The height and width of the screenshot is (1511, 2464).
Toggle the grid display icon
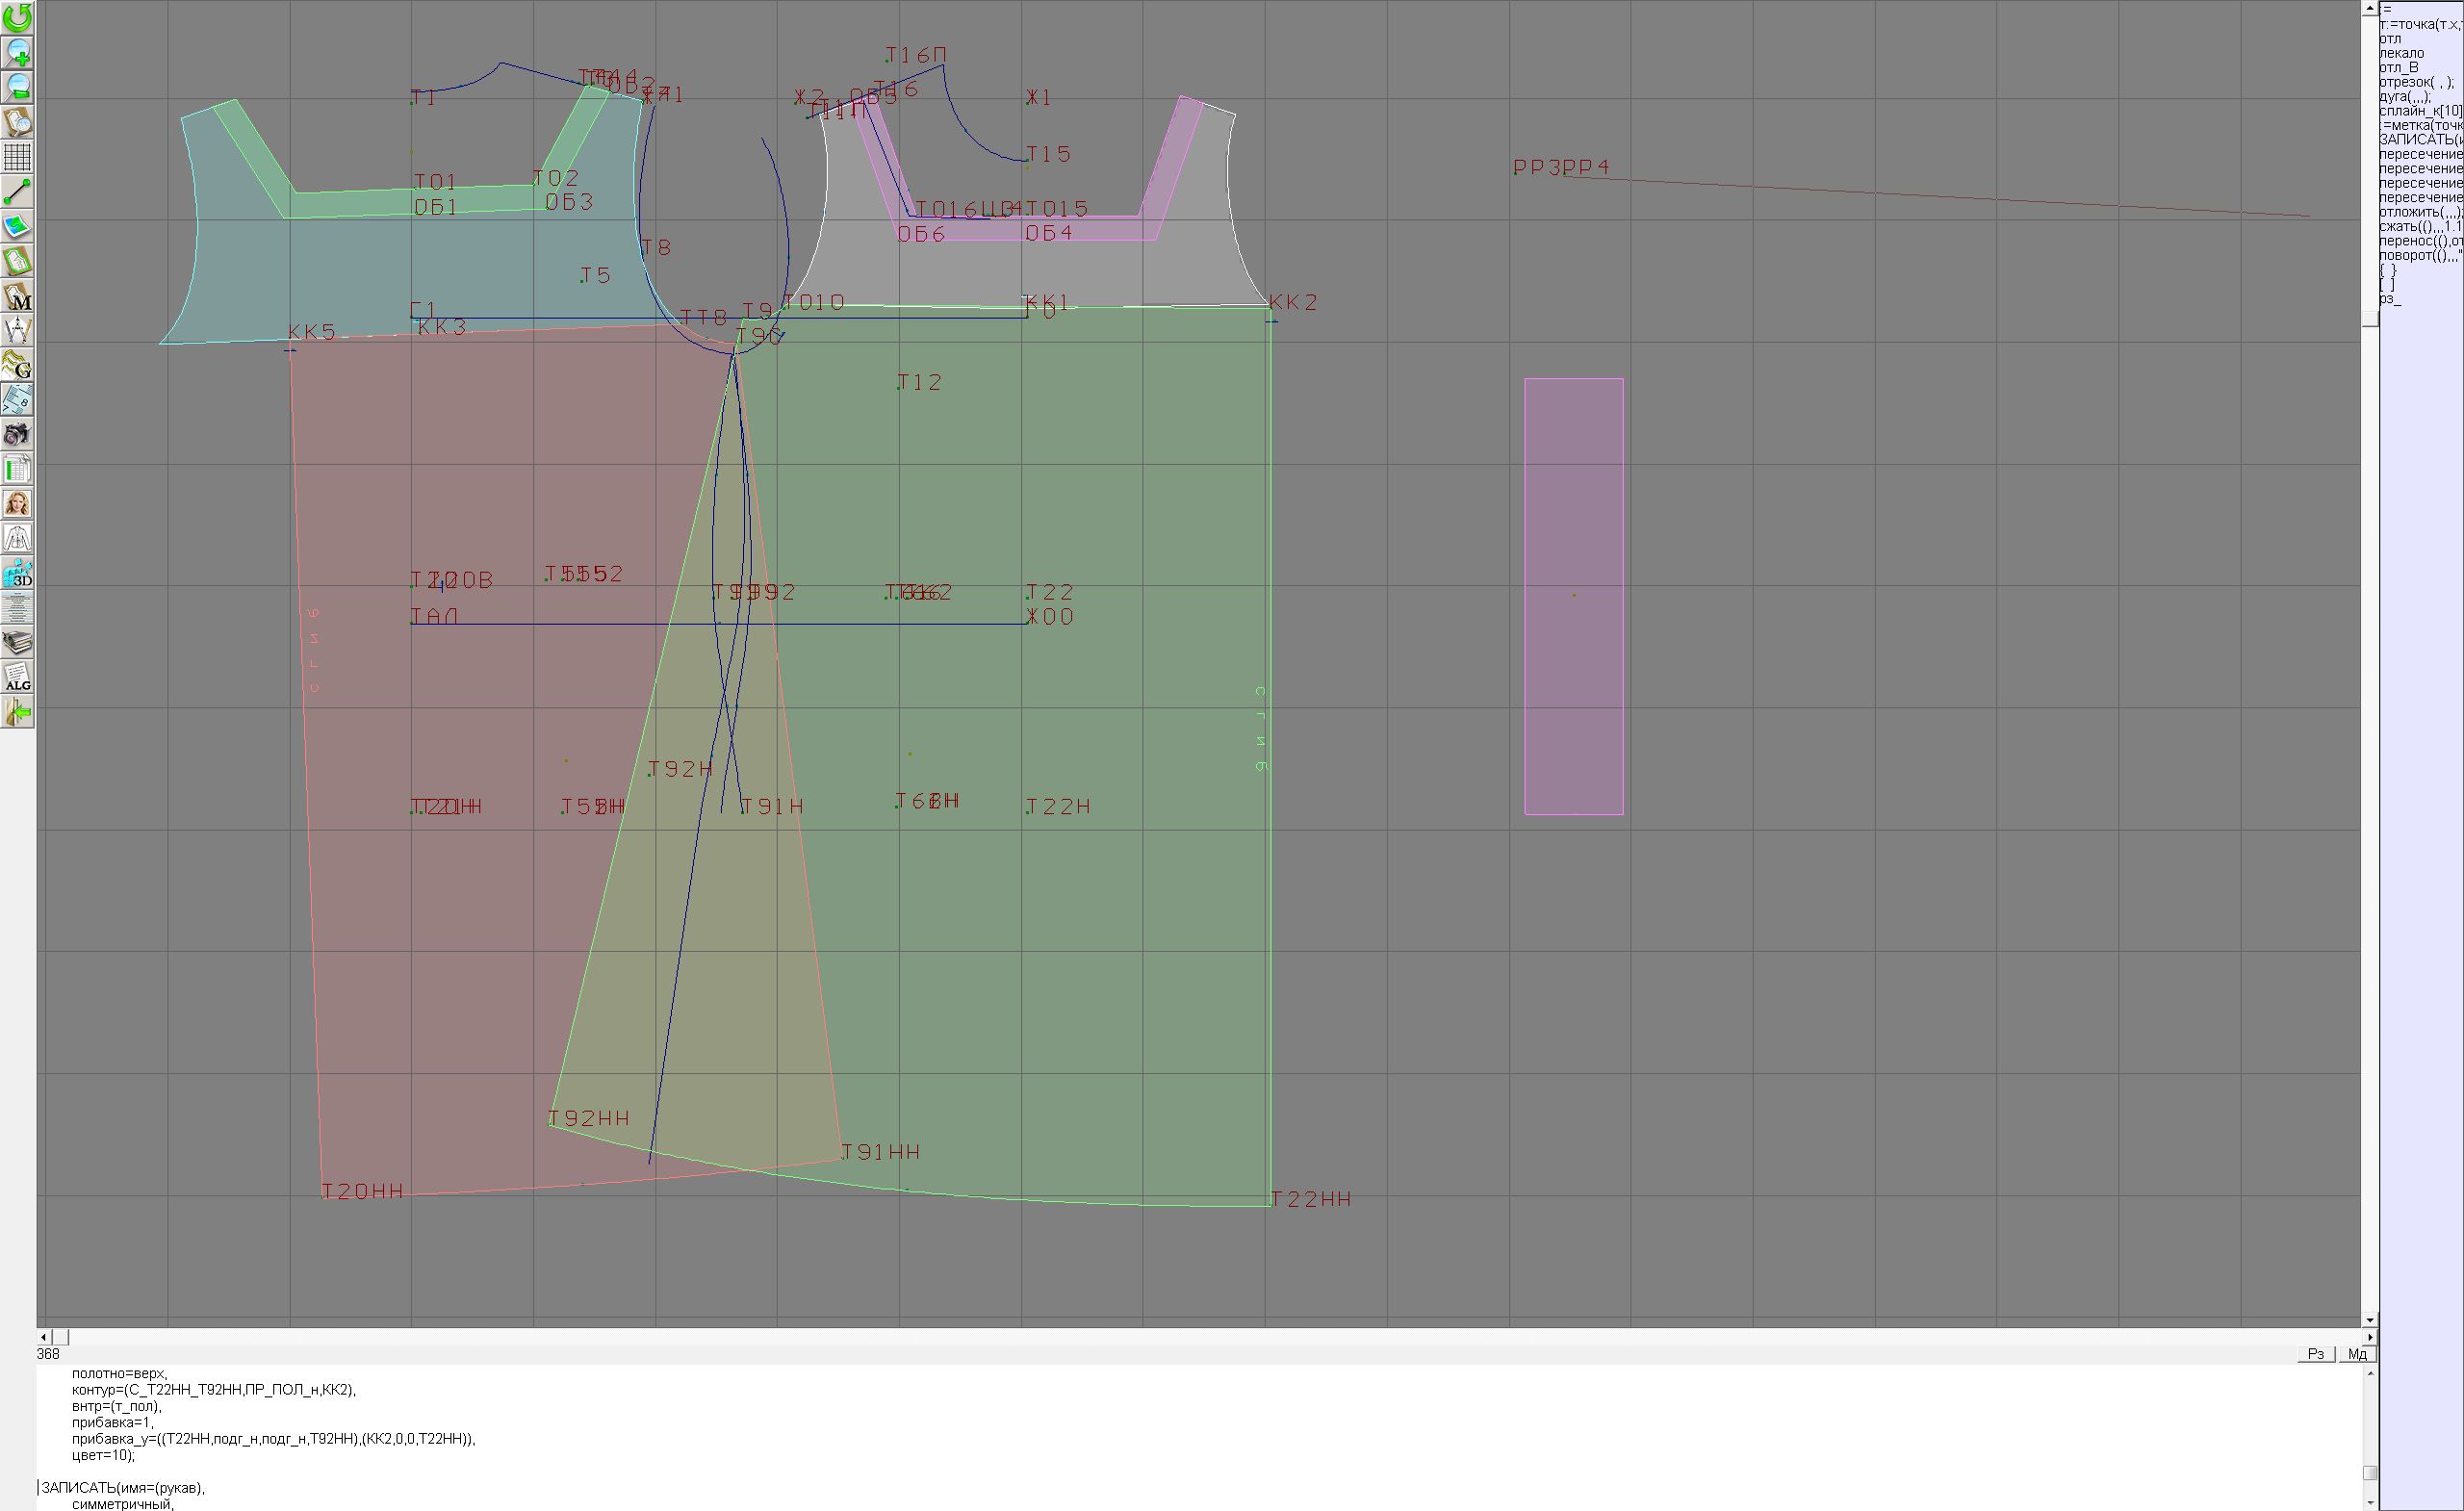pos(18,157)
